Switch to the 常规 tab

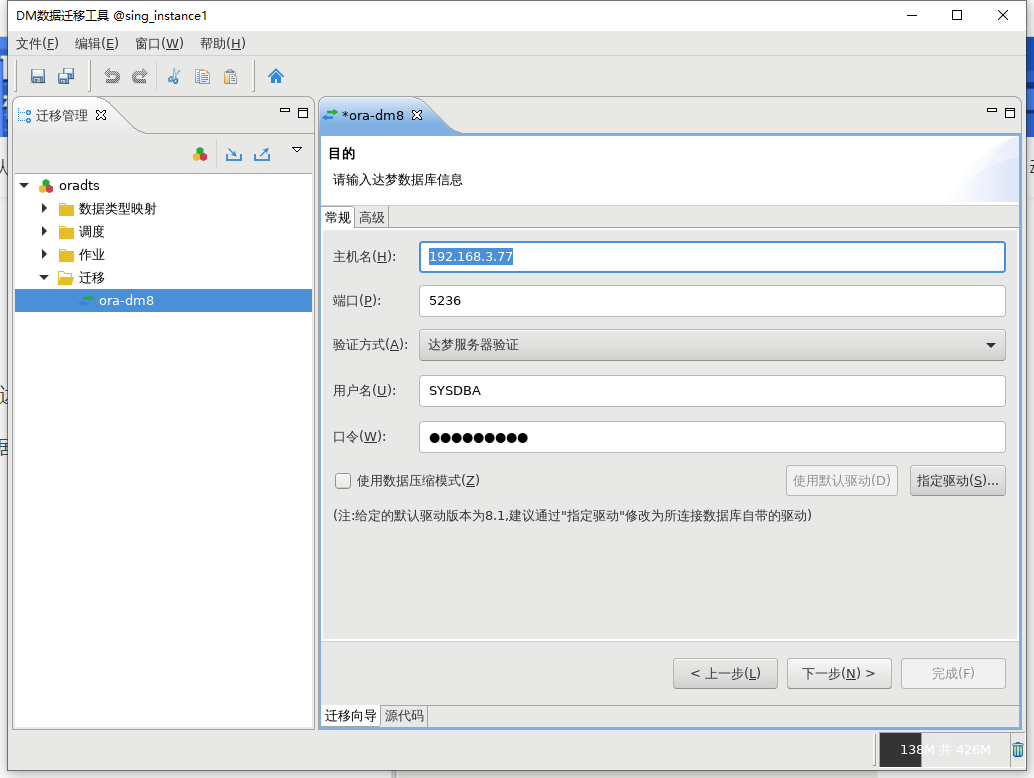point(338,218)
